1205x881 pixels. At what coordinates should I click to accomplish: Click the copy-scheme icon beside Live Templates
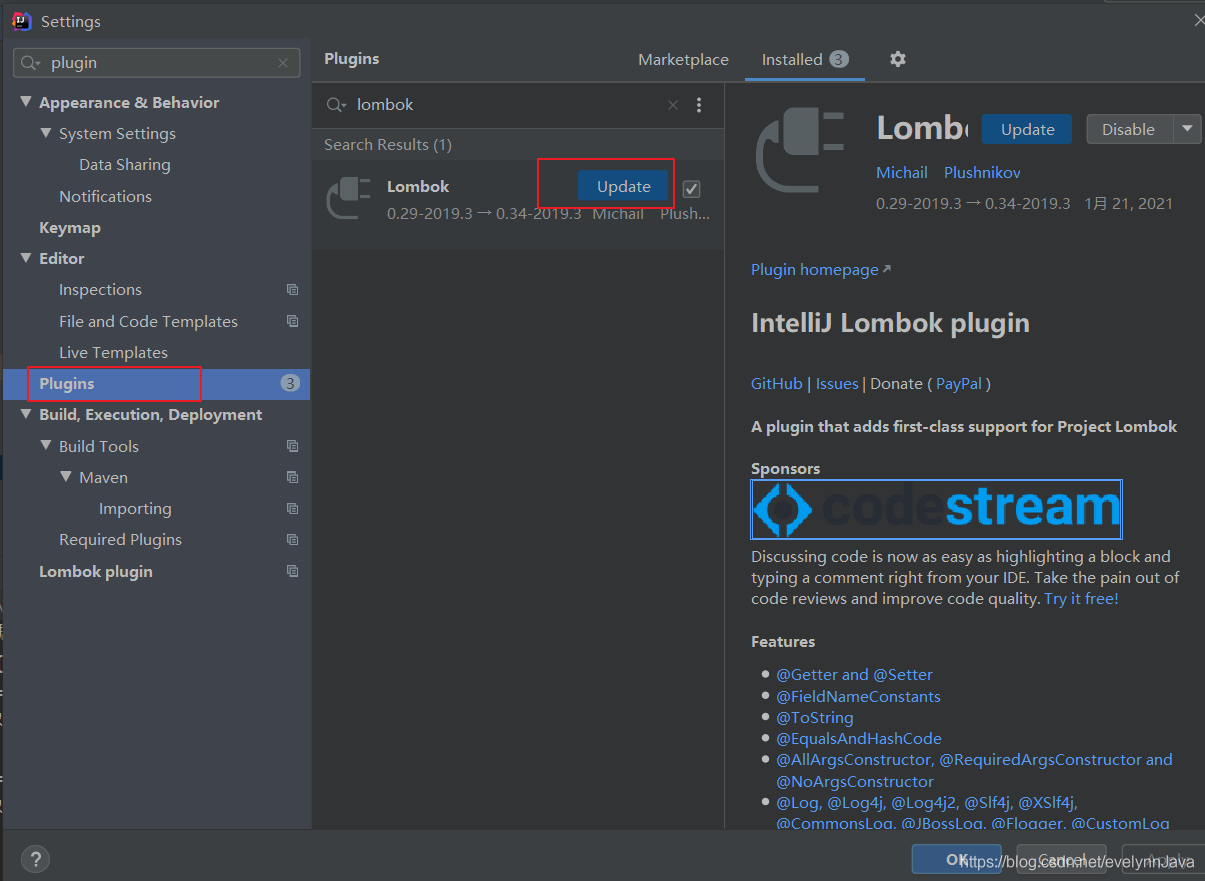point(292,352)
